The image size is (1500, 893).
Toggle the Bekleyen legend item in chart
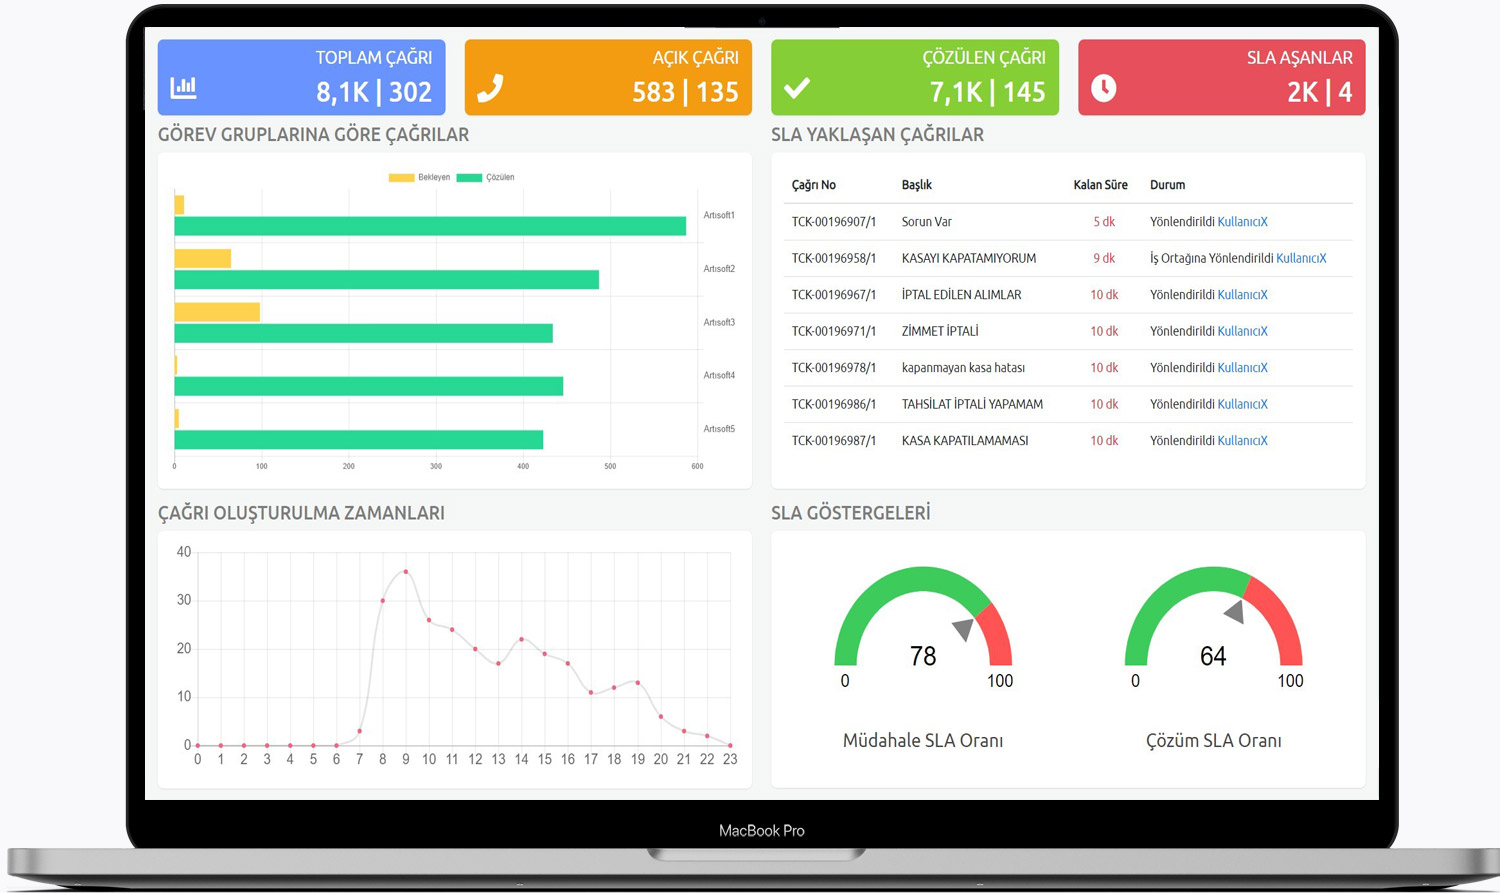pyautogui.click(x=419, y=177)
